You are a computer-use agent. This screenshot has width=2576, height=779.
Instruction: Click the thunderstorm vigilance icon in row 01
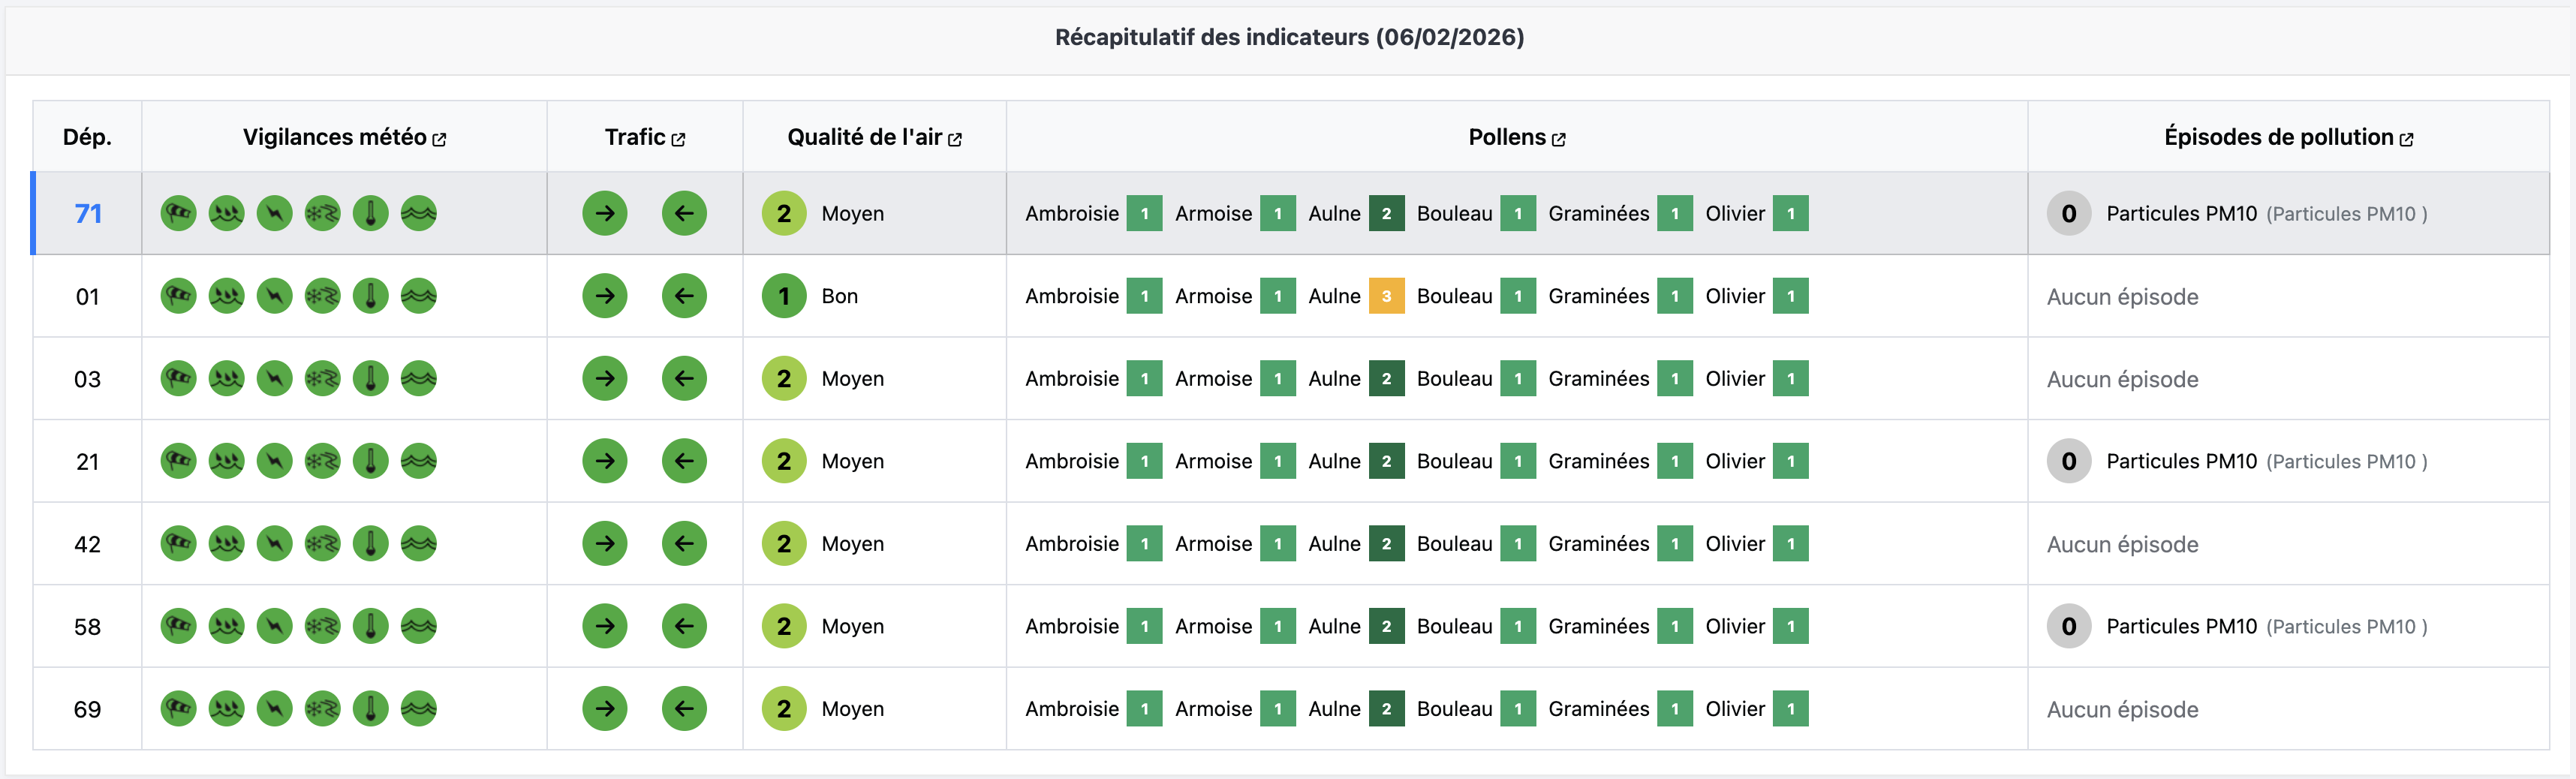coord(275,296)
